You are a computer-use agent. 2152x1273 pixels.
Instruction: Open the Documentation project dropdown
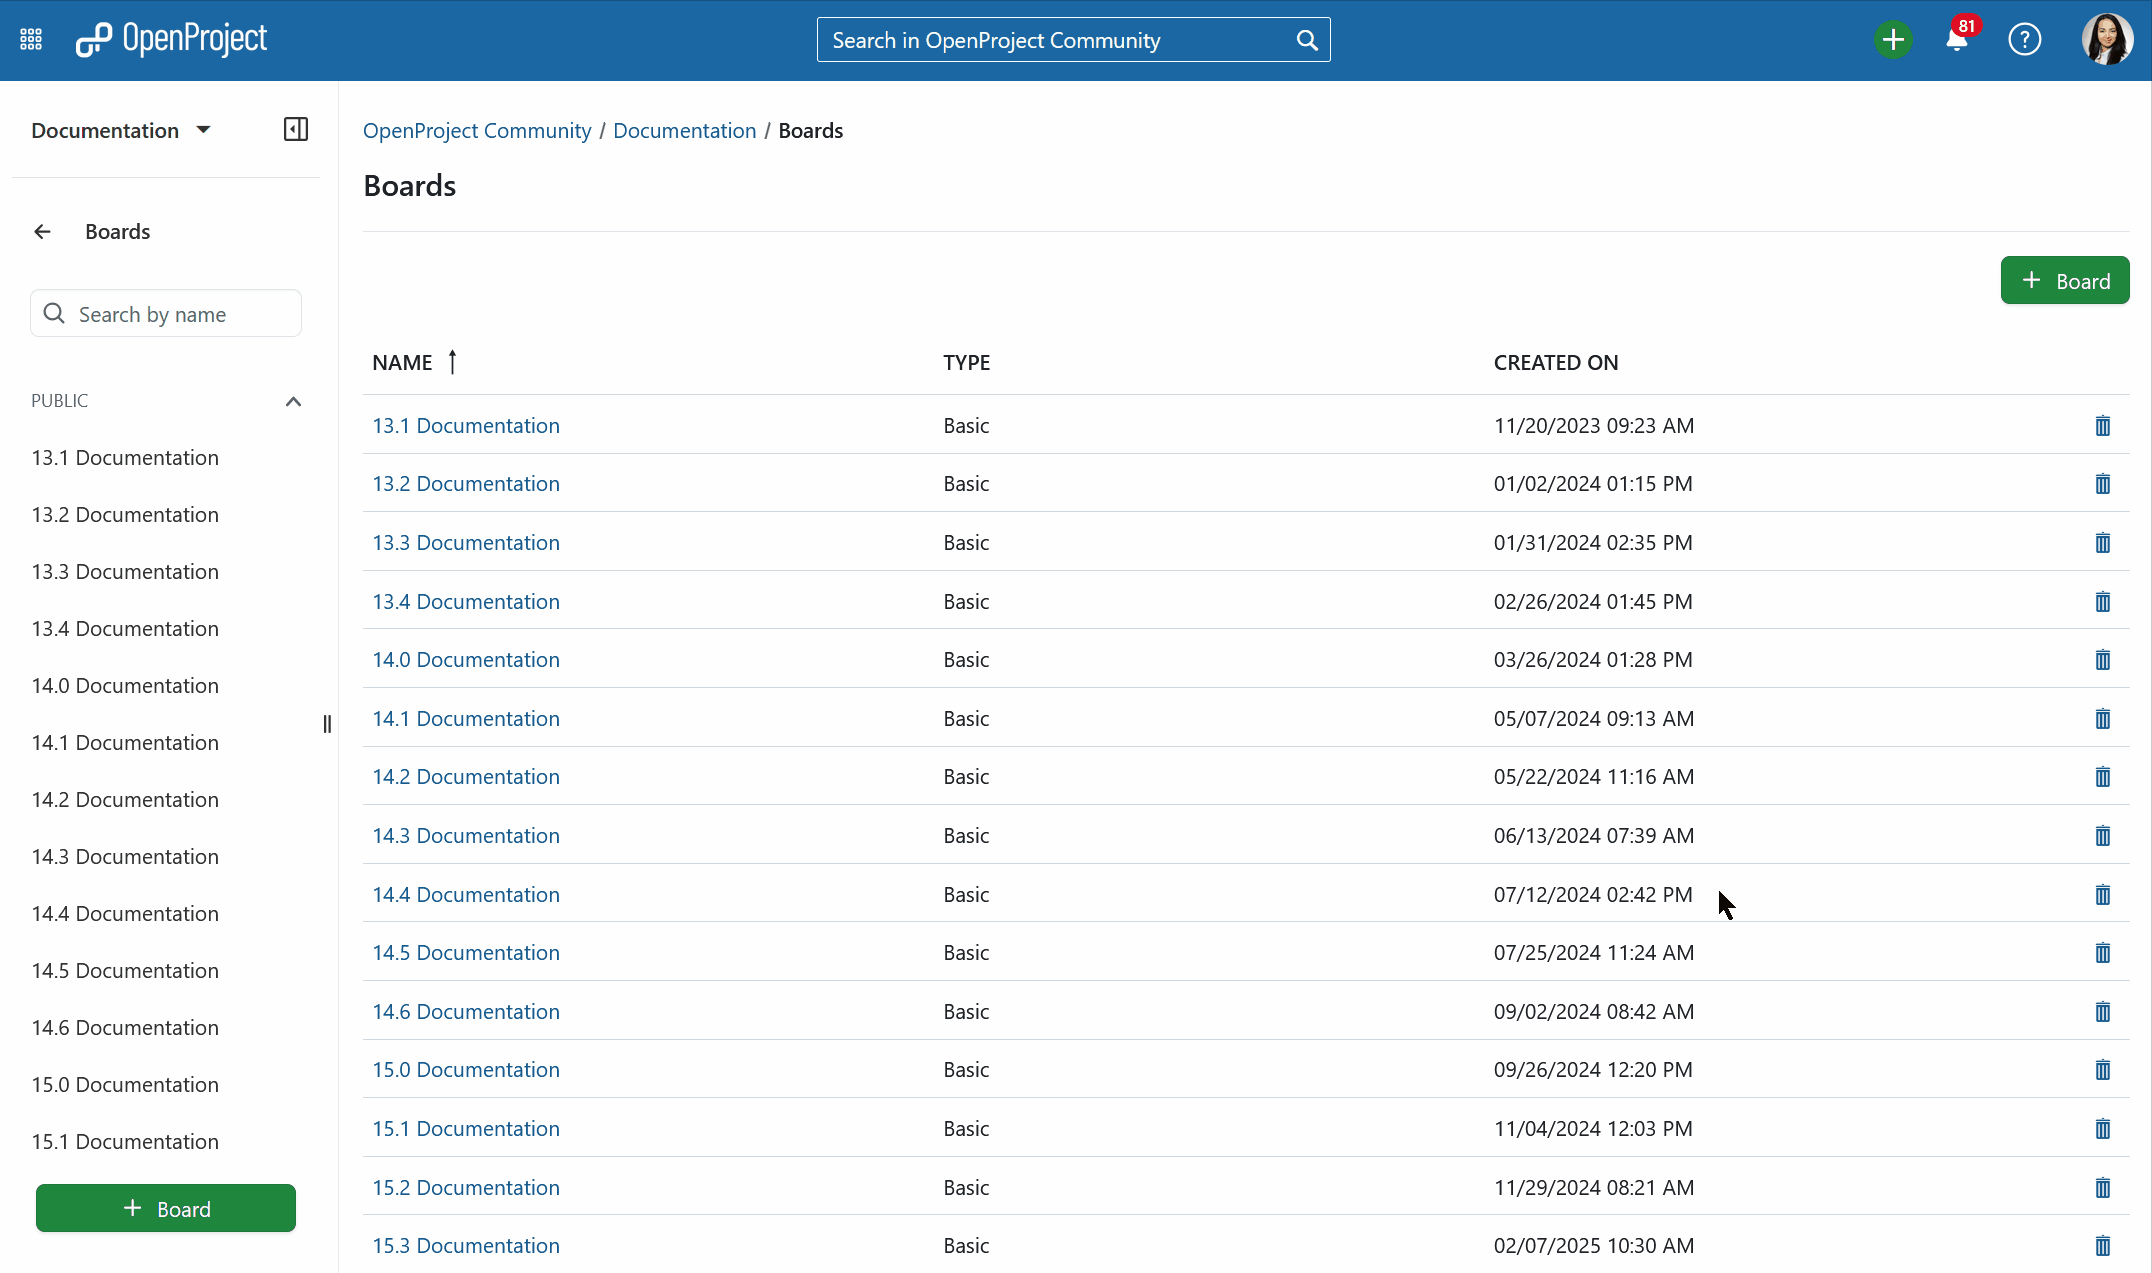[x=120, y=131]
